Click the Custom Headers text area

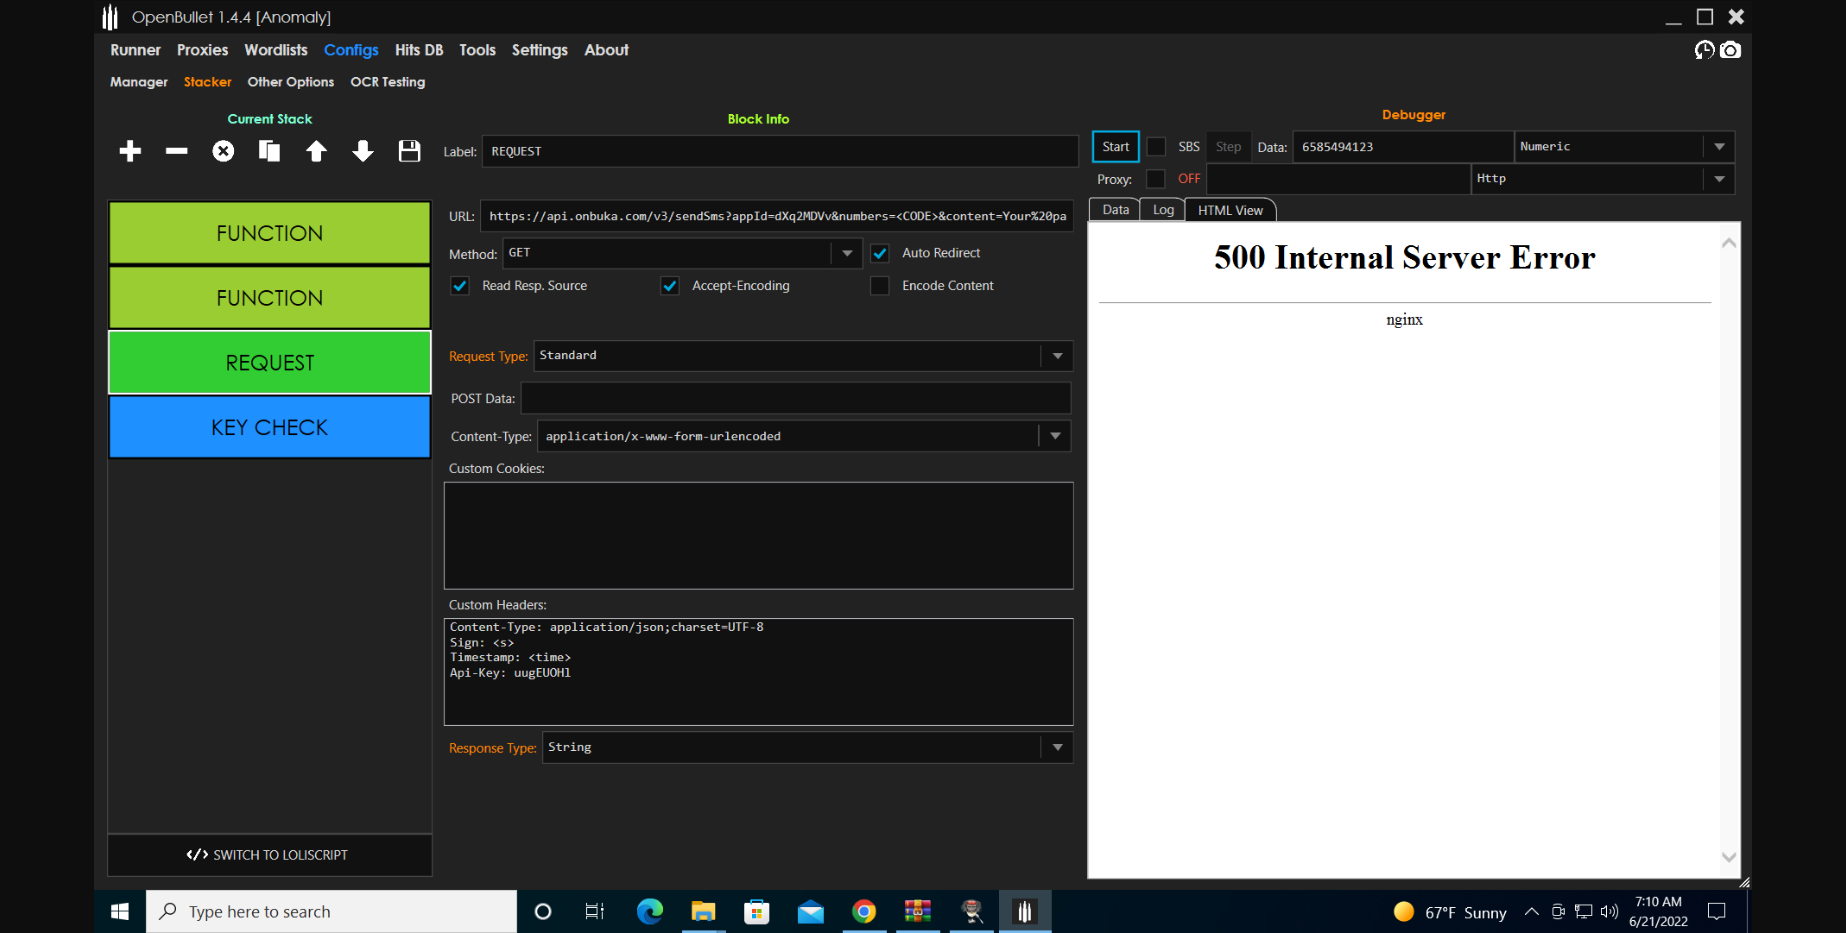pos(759,671)
